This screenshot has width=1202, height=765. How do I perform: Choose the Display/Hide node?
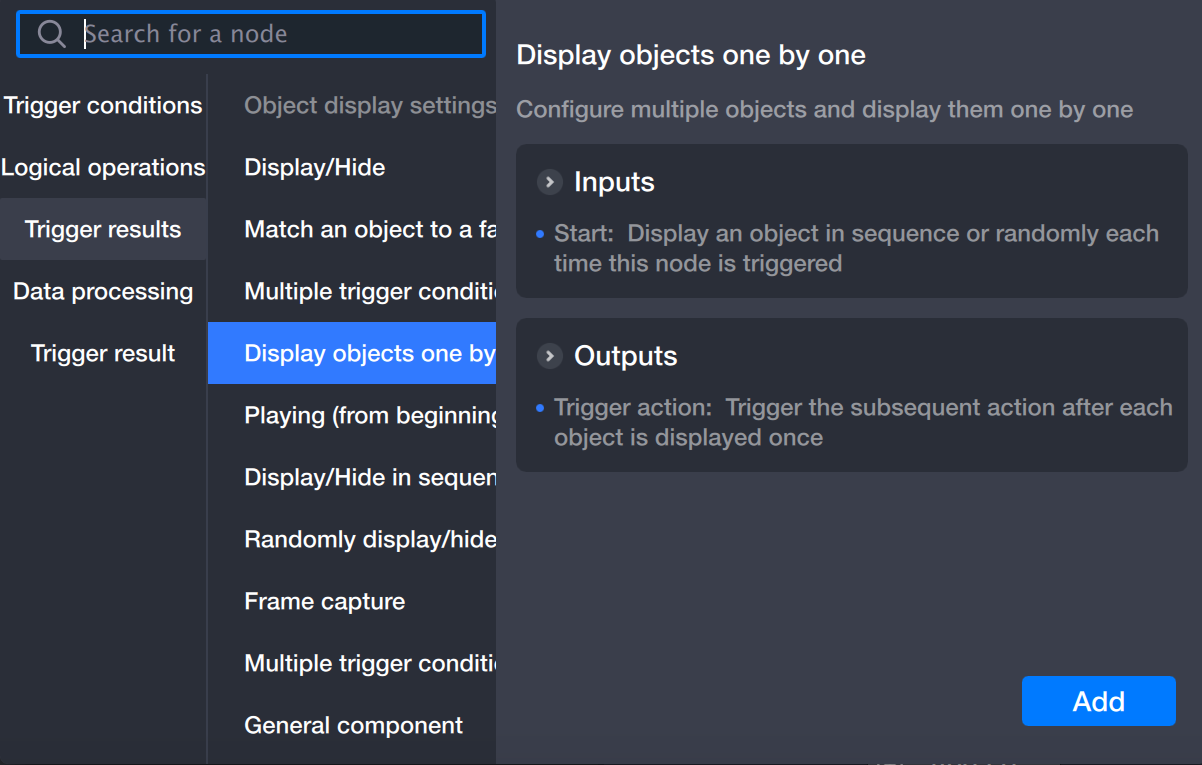pyautogui.click(x=315, y=167)
